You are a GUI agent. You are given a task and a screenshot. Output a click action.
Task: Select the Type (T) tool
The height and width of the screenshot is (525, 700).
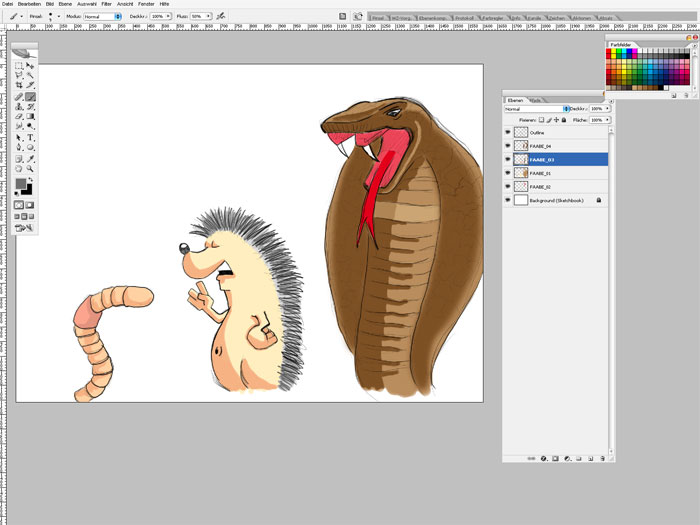tap(31, 137)
